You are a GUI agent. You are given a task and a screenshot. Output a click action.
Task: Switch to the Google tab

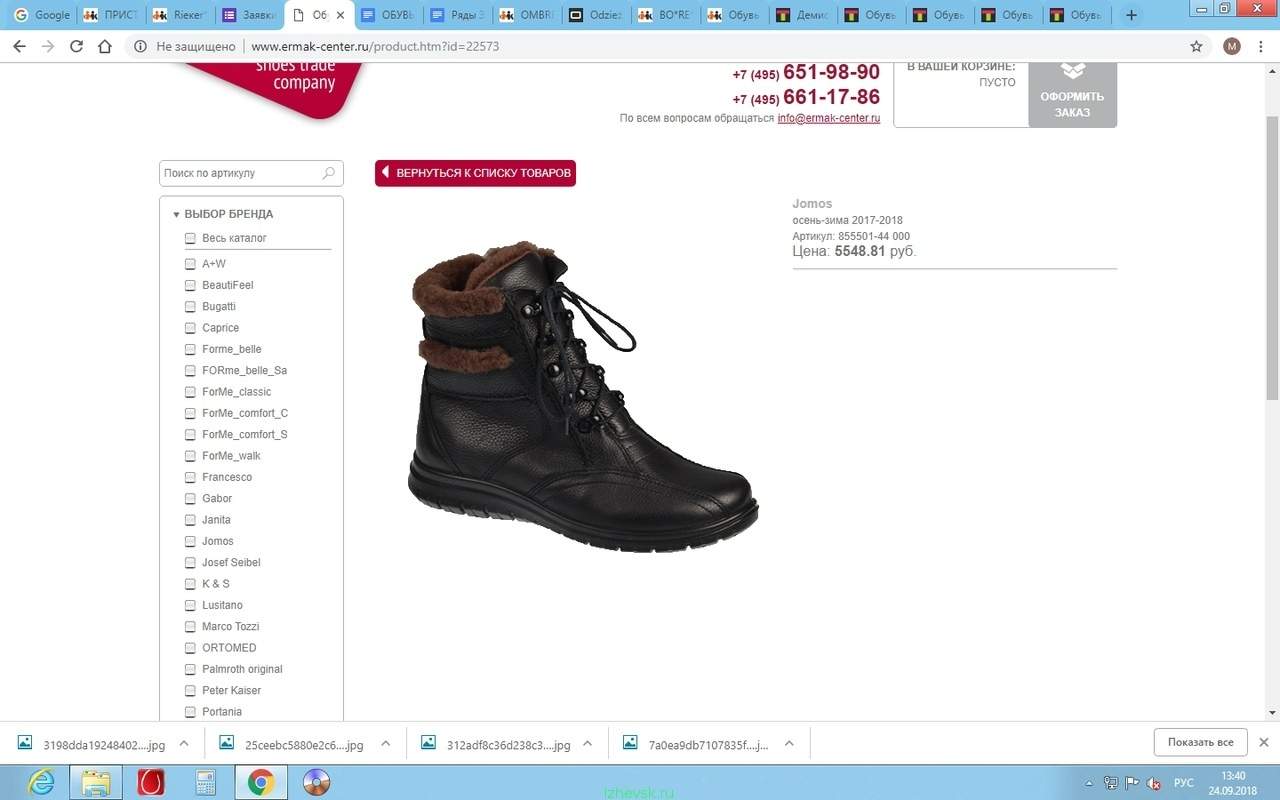pyautogui.click(x=41, y=15)
